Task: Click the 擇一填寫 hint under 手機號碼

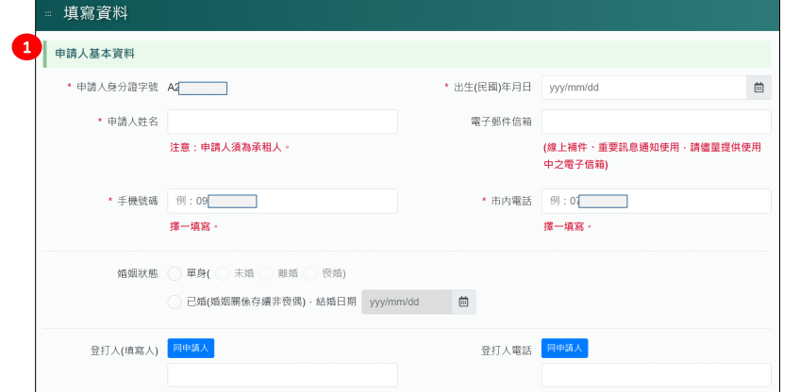Action: click(194, 227)
